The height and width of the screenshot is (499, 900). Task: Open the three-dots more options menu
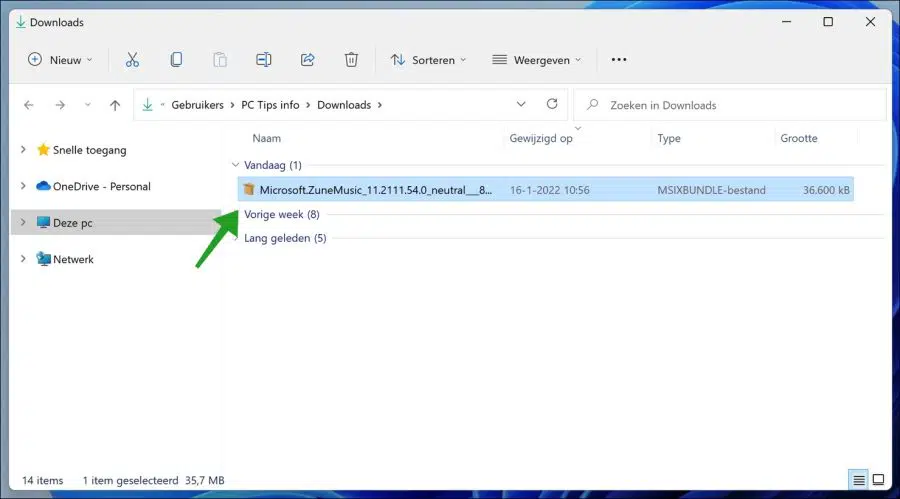pyautogui.click(x=619, y=60)
